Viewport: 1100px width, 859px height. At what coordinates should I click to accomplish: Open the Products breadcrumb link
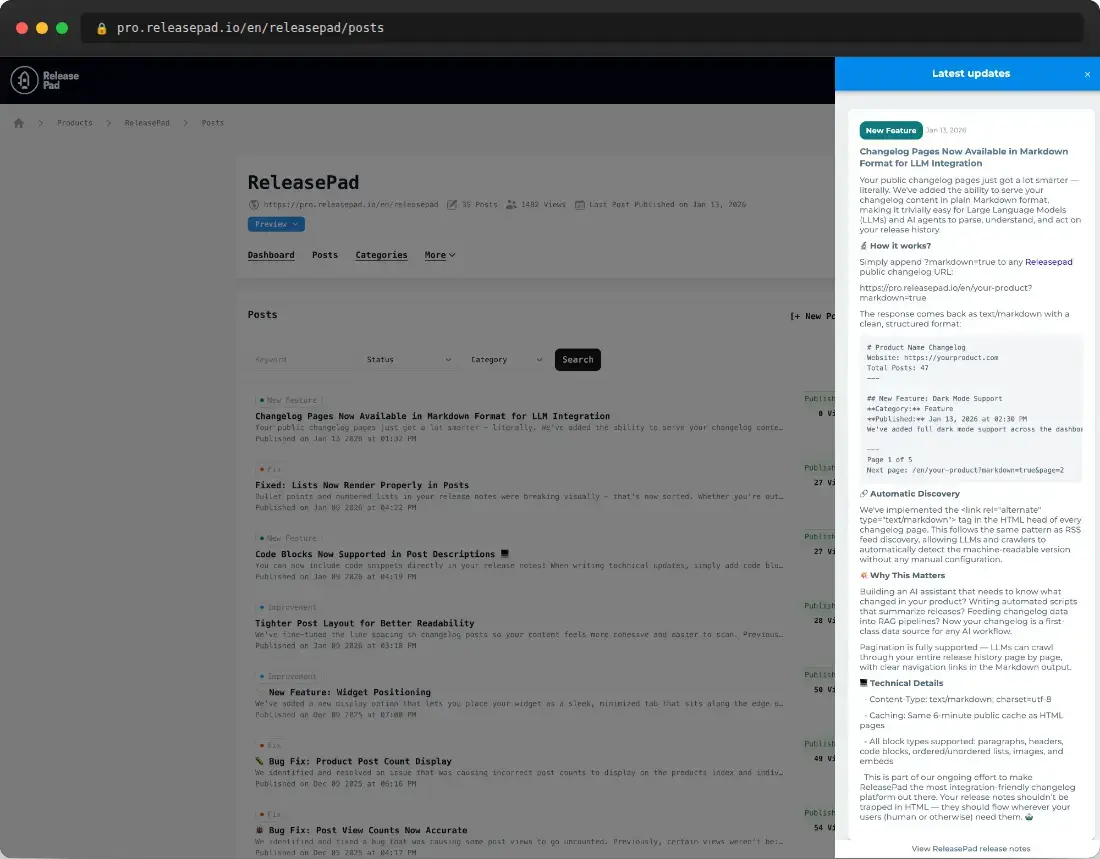[x=75, y=123]
